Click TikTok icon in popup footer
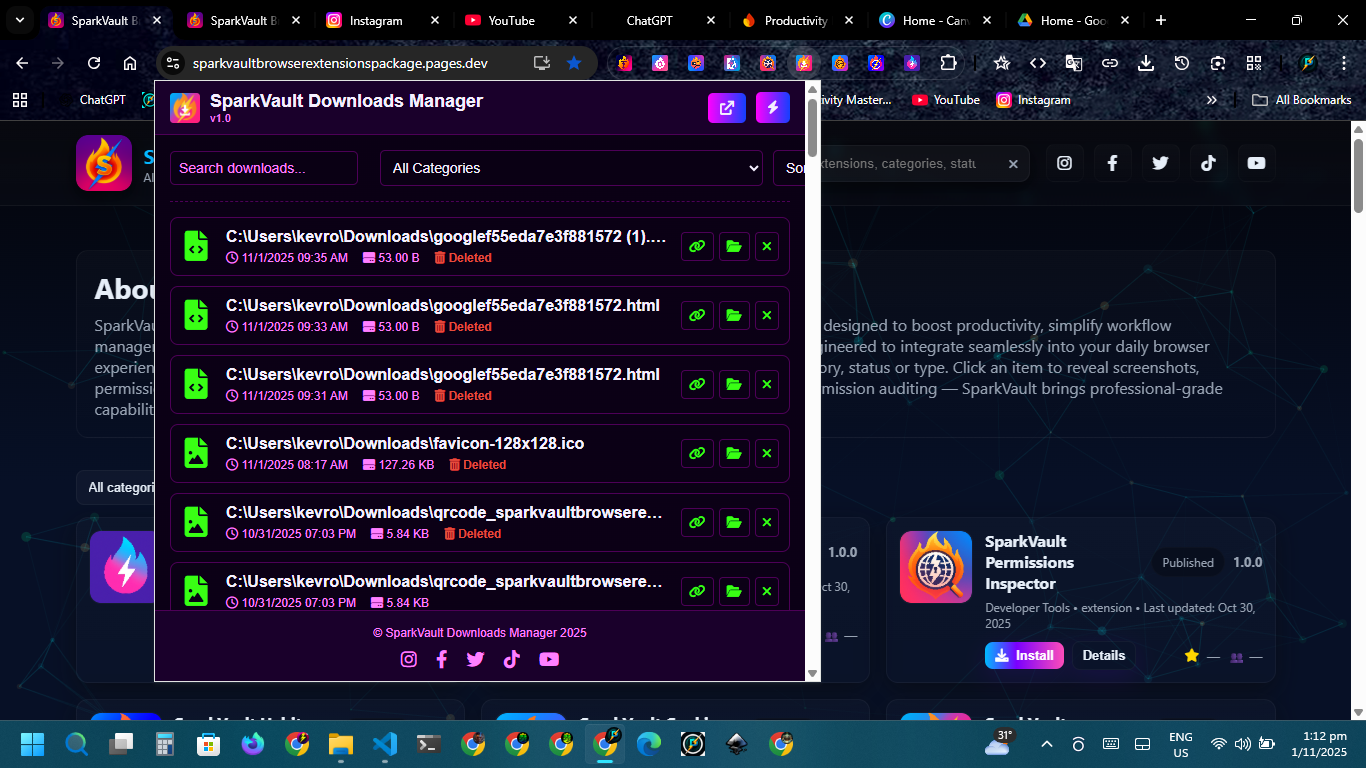The image size is (1366, 768). tap(512, 659)
